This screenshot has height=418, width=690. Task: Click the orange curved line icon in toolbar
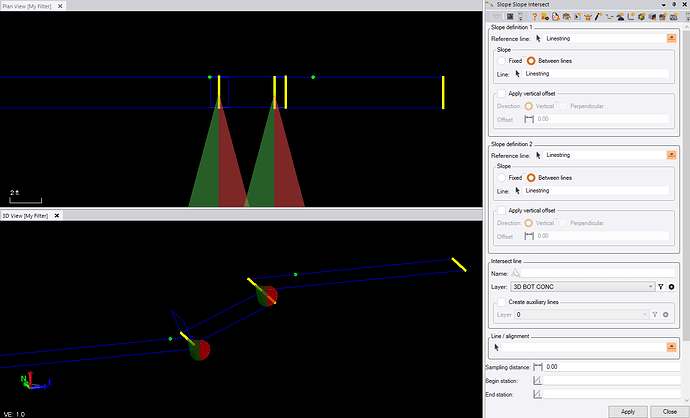pyautogui.click(x=609, y=17)
